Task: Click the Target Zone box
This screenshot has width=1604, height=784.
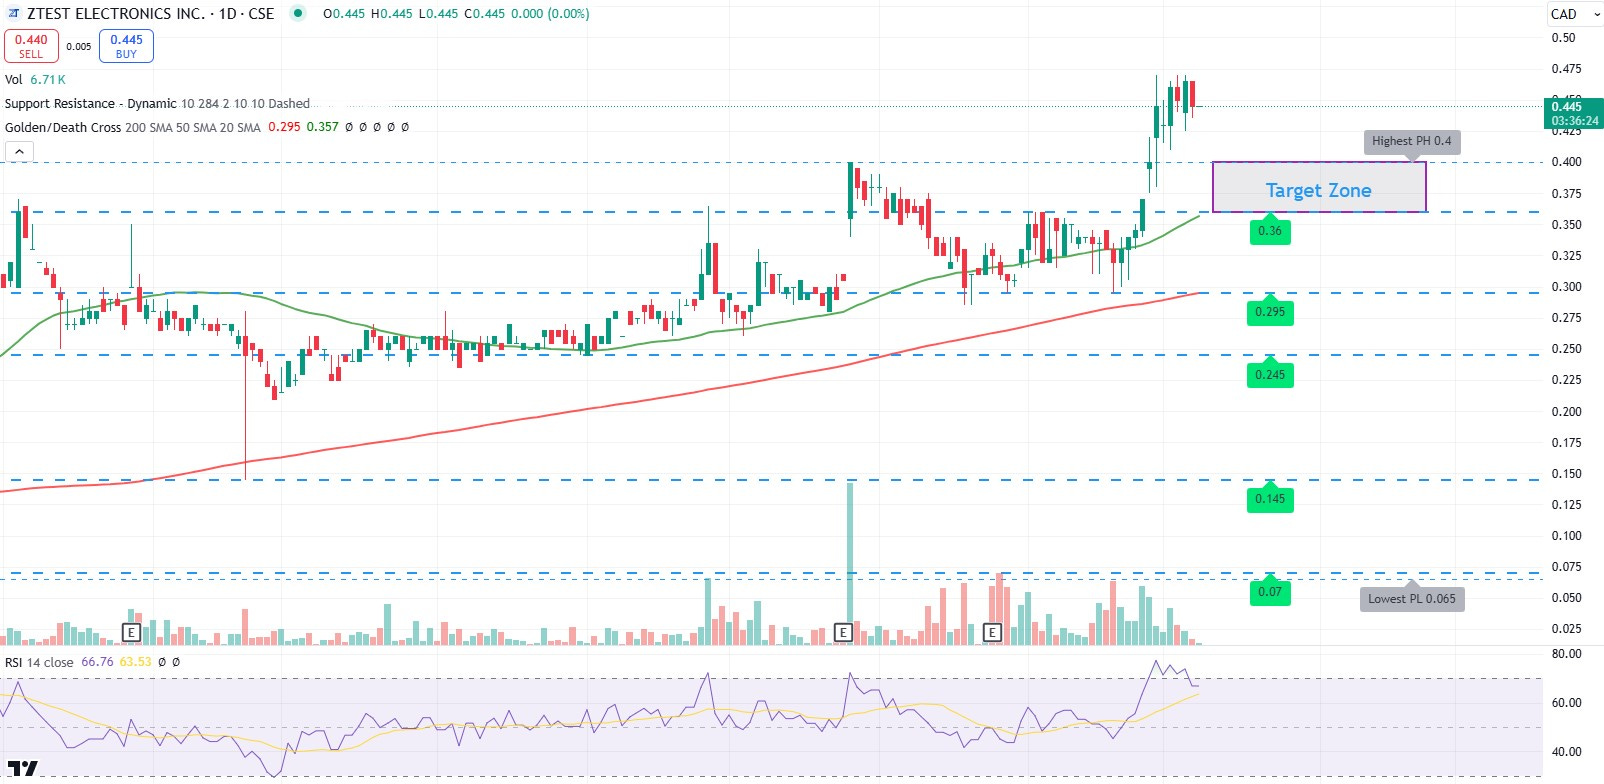Action: tap(1319, 187)
